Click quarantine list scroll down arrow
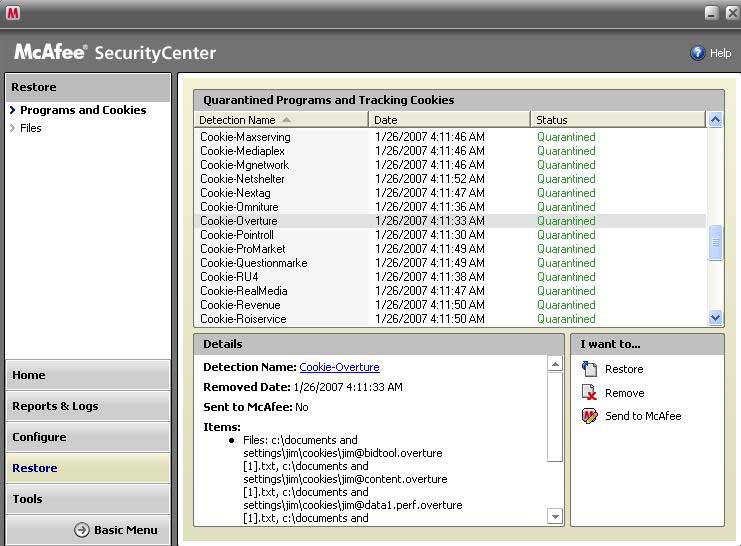This screenshot has width=741, height=546. point(715,318)
